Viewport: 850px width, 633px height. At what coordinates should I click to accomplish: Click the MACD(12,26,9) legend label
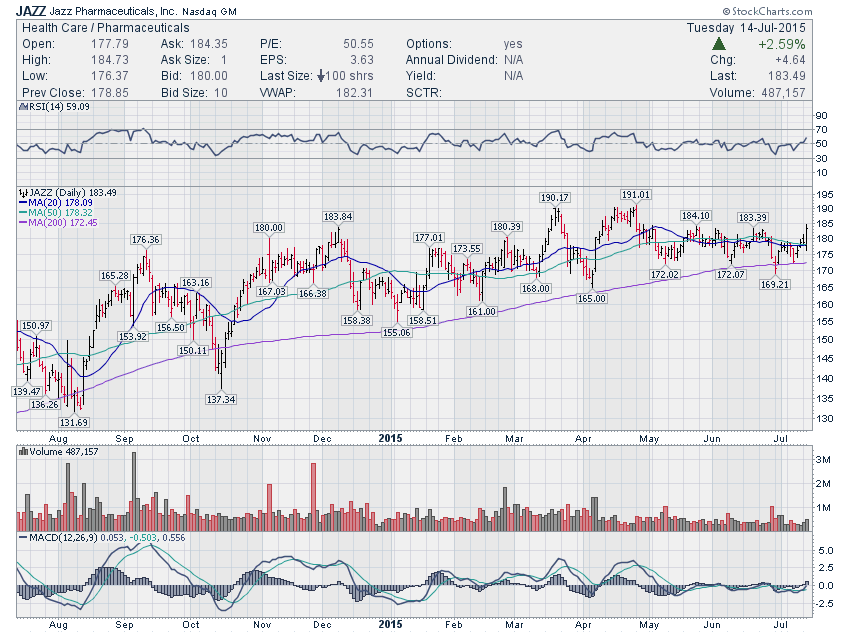click(x=63, y=538)
